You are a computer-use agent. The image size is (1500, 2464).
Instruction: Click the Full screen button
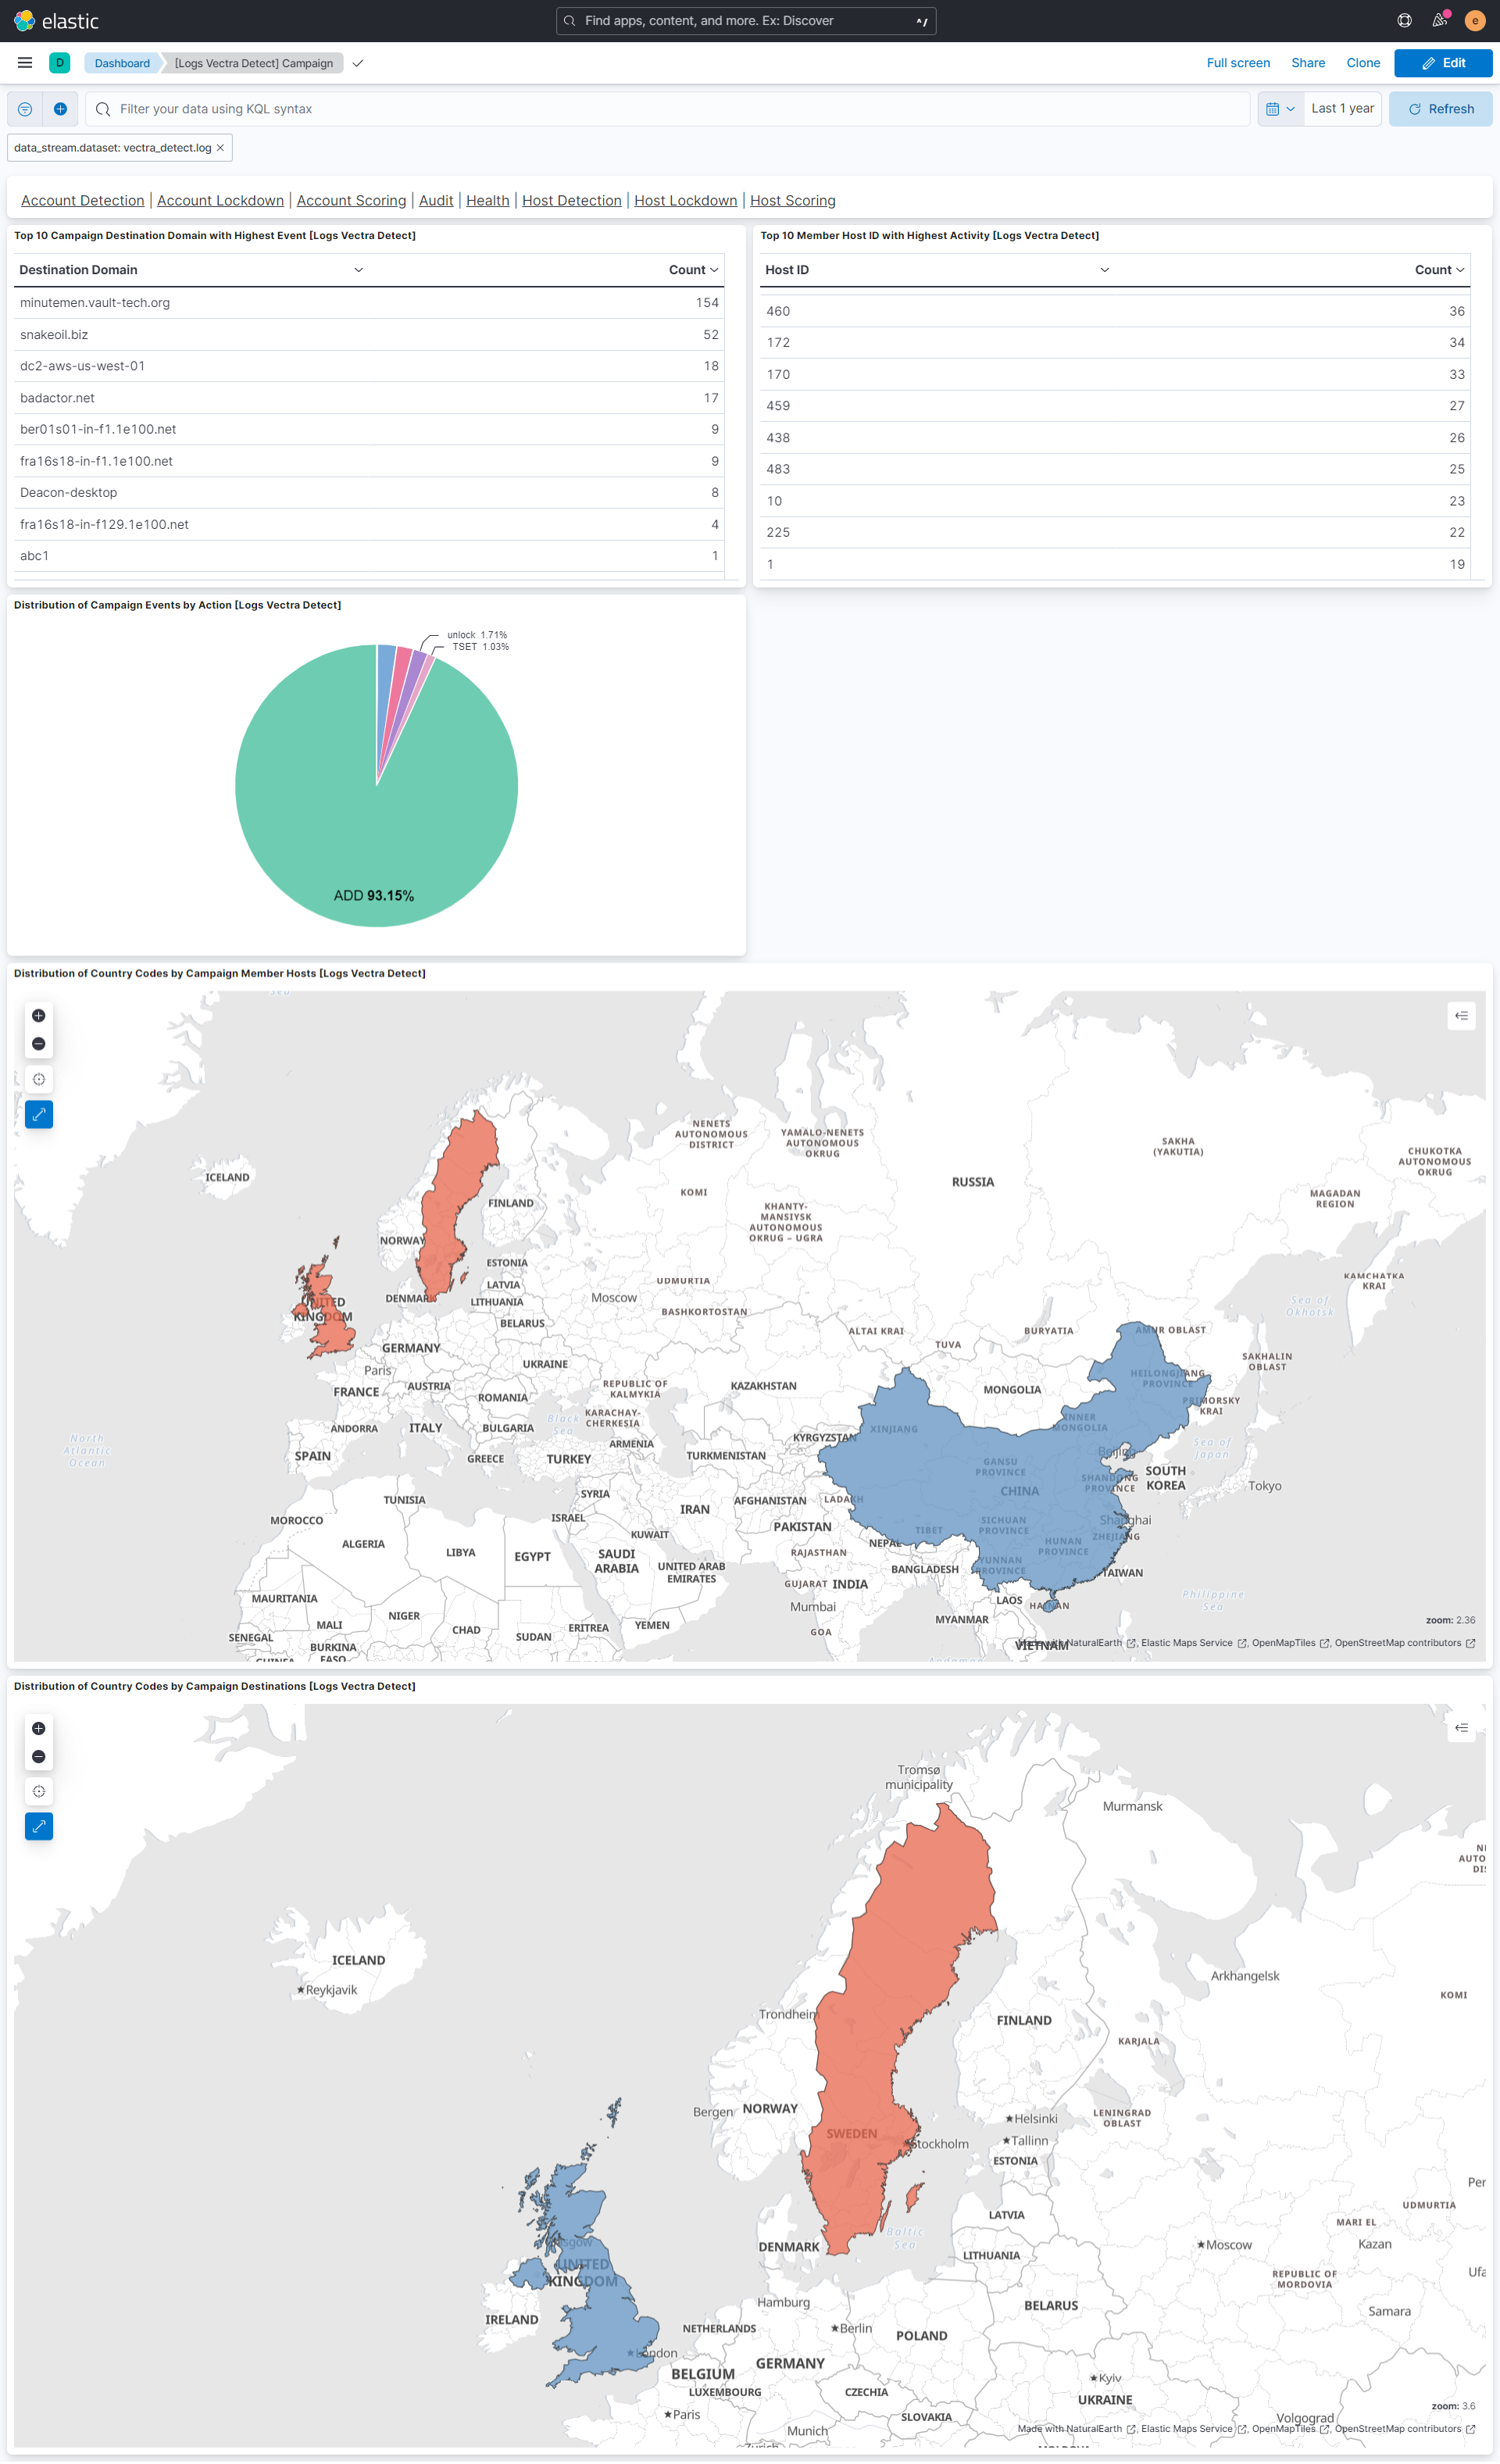(x=1238, y=63)
